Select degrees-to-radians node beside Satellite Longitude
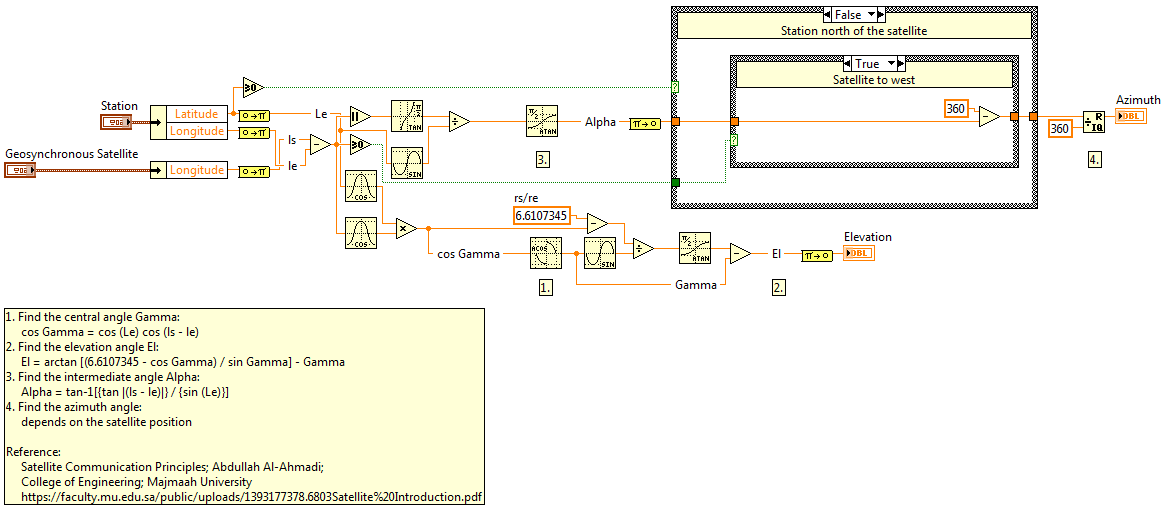 [253, 172]
